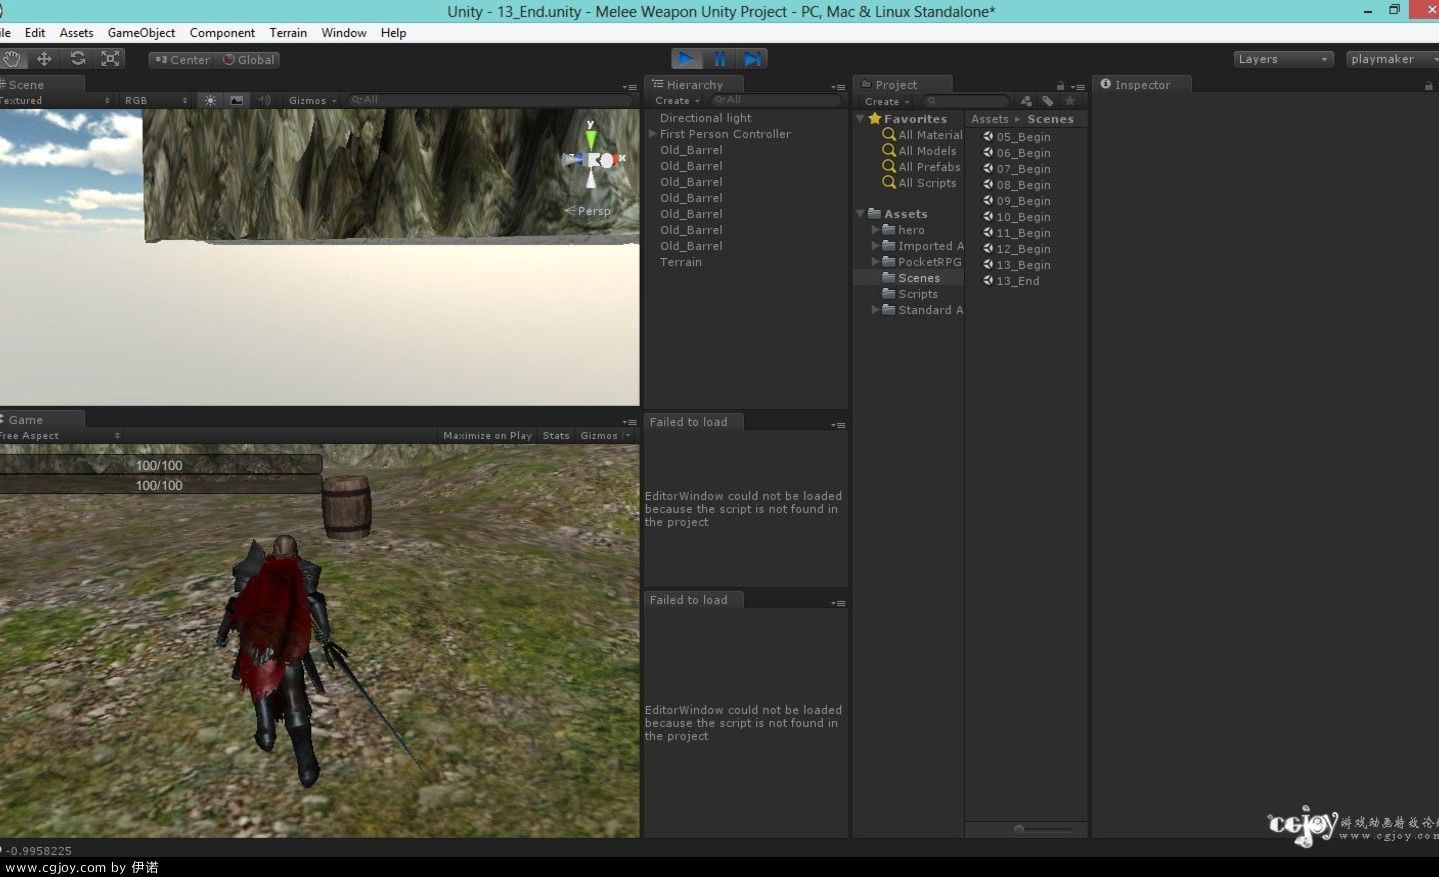
Task: Collapse the Favorites group
Action: coord(860,119)
